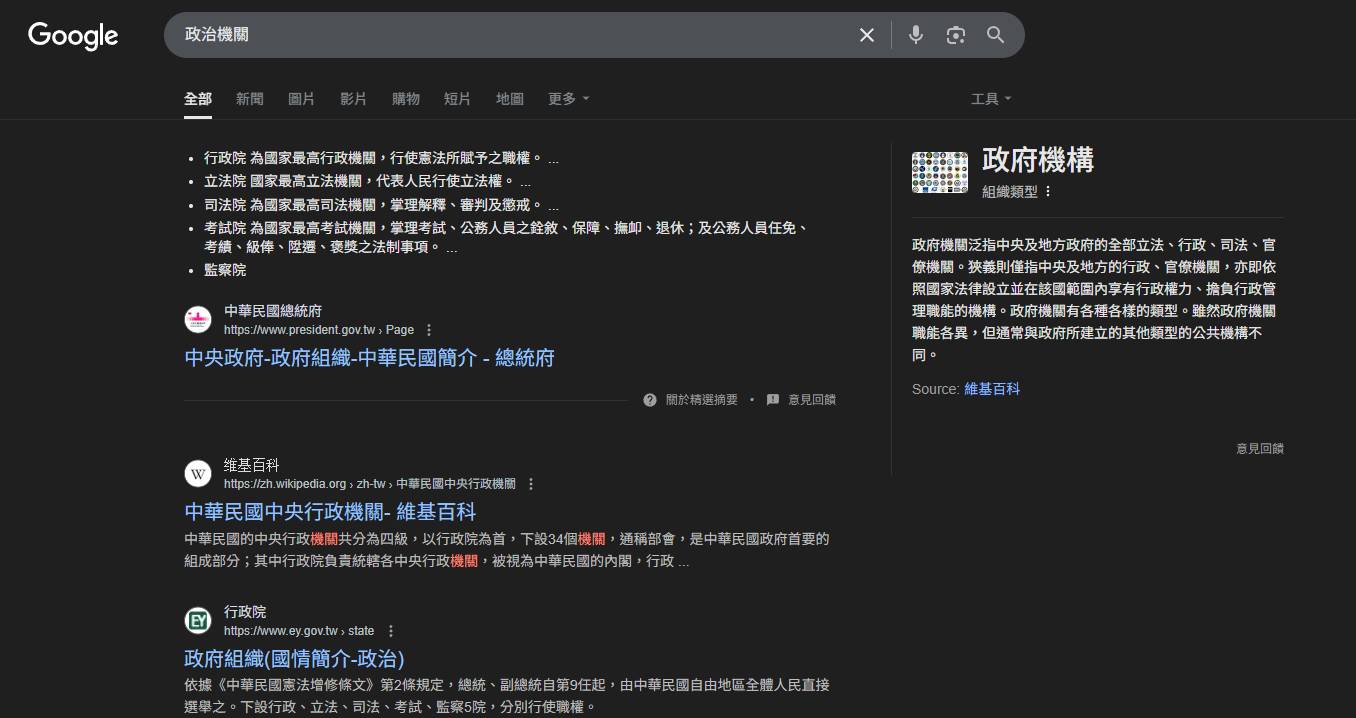Switch to the 圖片 tab
Screen dimensions: 1356x718
[x=302, y=98]
